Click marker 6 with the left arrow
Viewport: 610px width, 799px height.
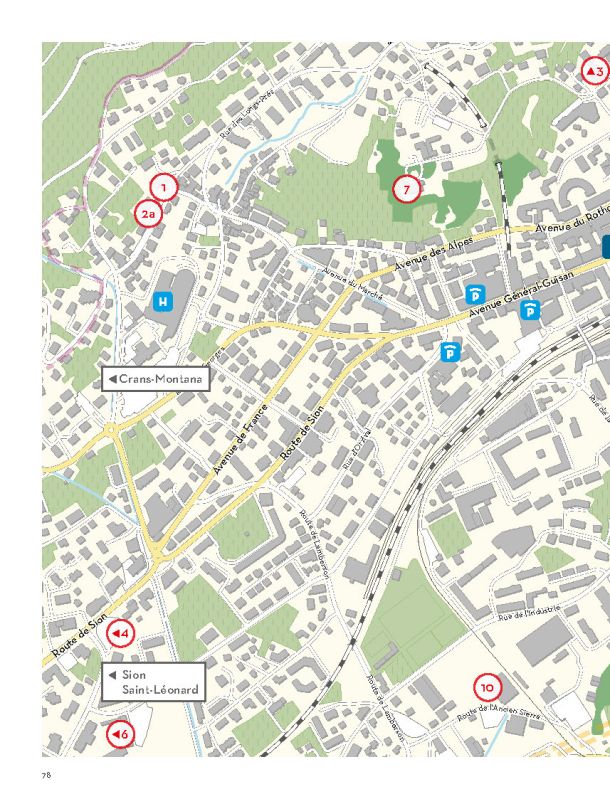pyautogui.click(x=120, y=735)
